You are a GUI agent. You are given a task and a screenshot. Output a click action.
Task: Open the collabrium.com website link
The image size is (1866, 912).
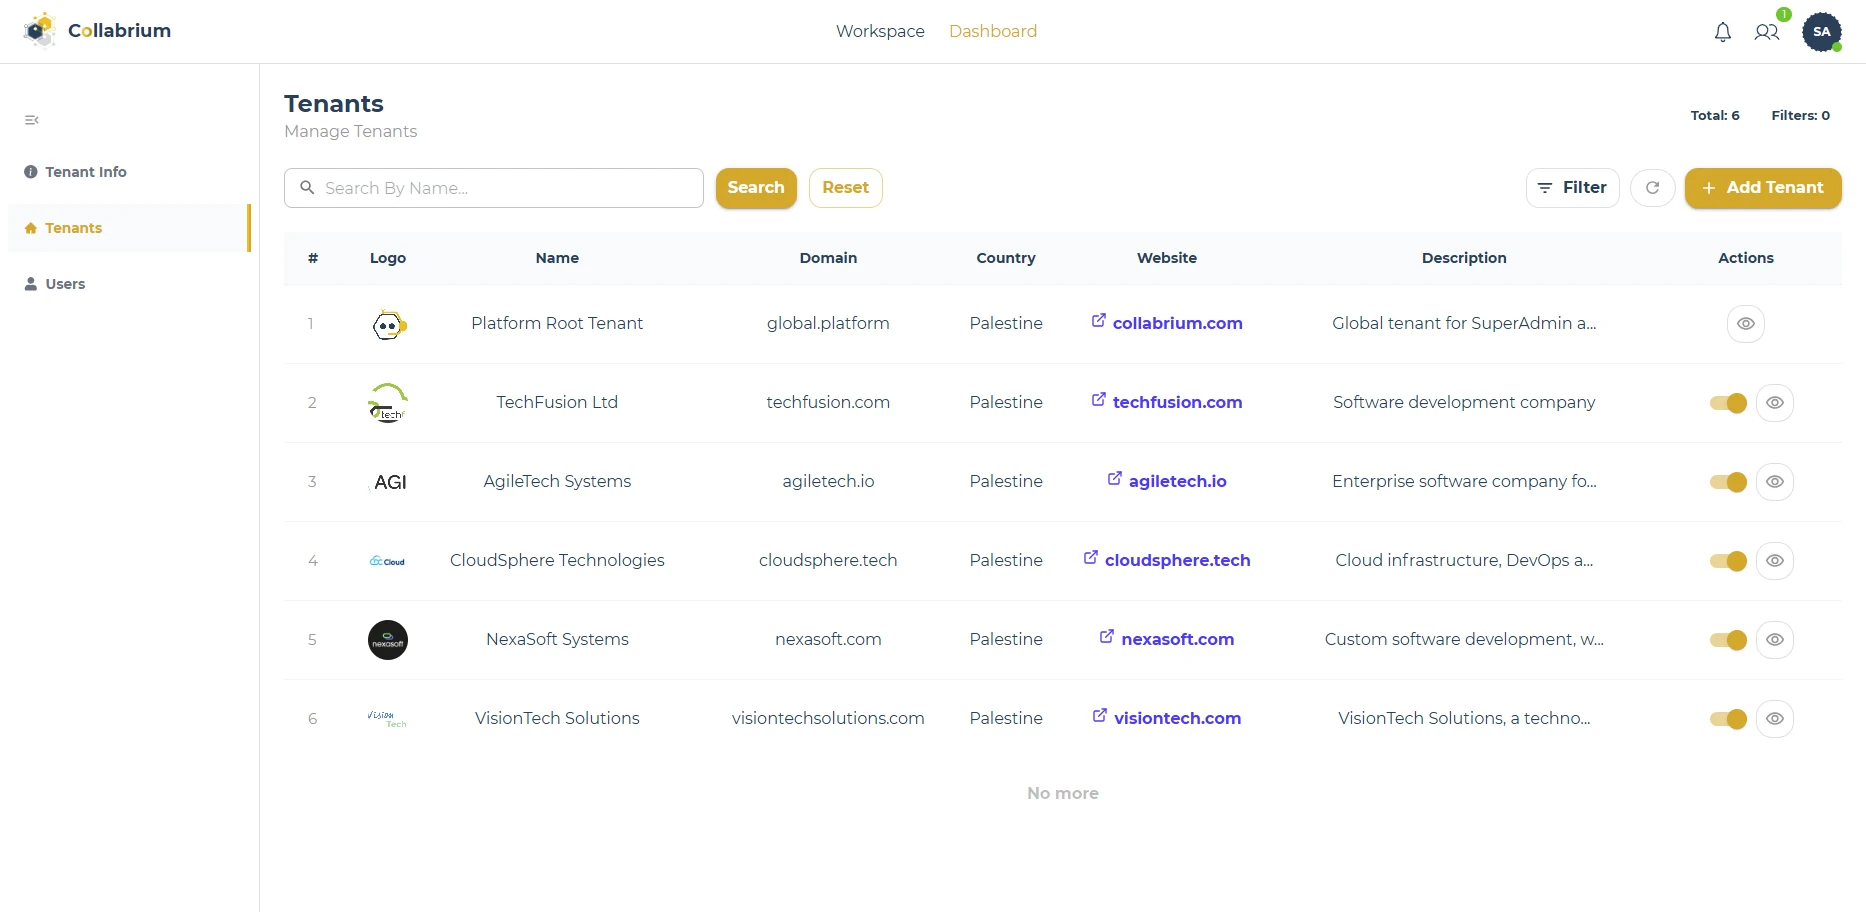tap(1167, 323)
